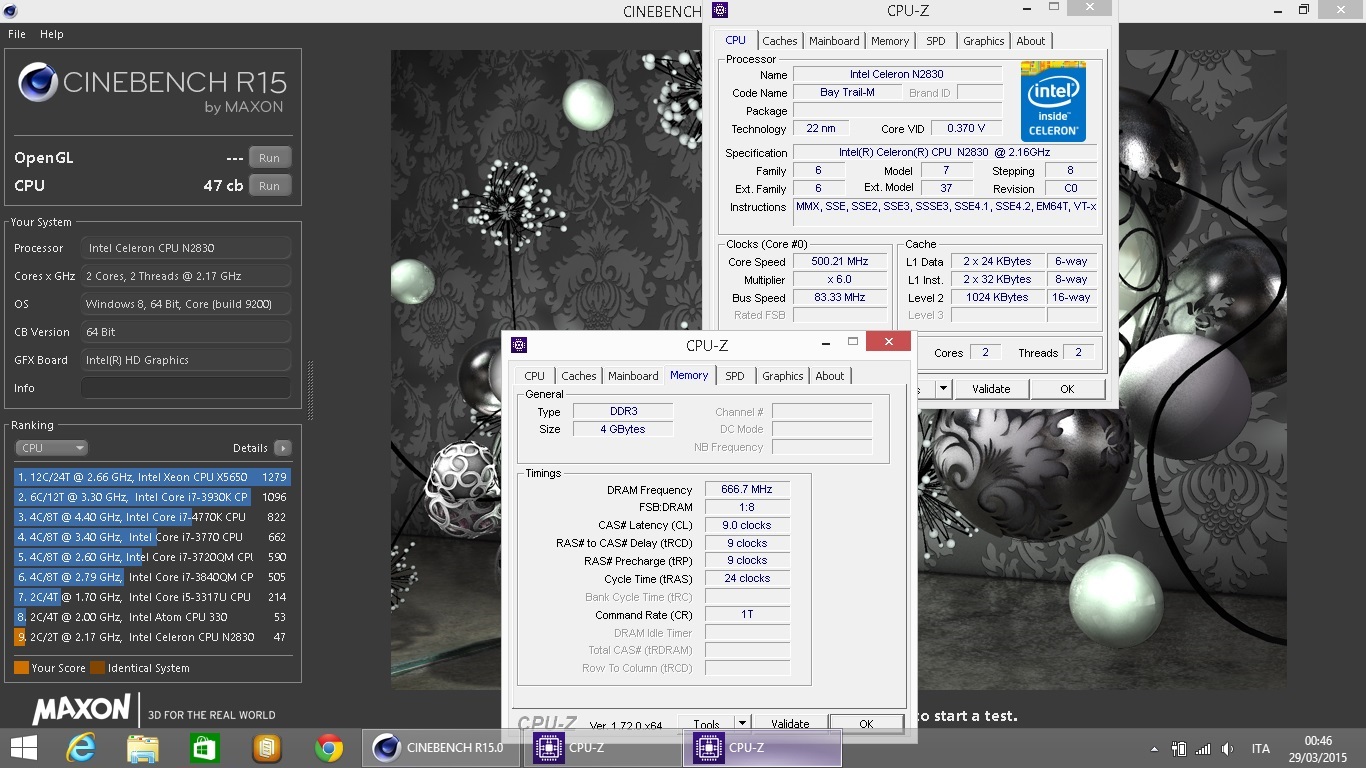Screen dimensions: 1366x768
Task: Open the network signal tray icon
Action: (x=1203, y=749)
